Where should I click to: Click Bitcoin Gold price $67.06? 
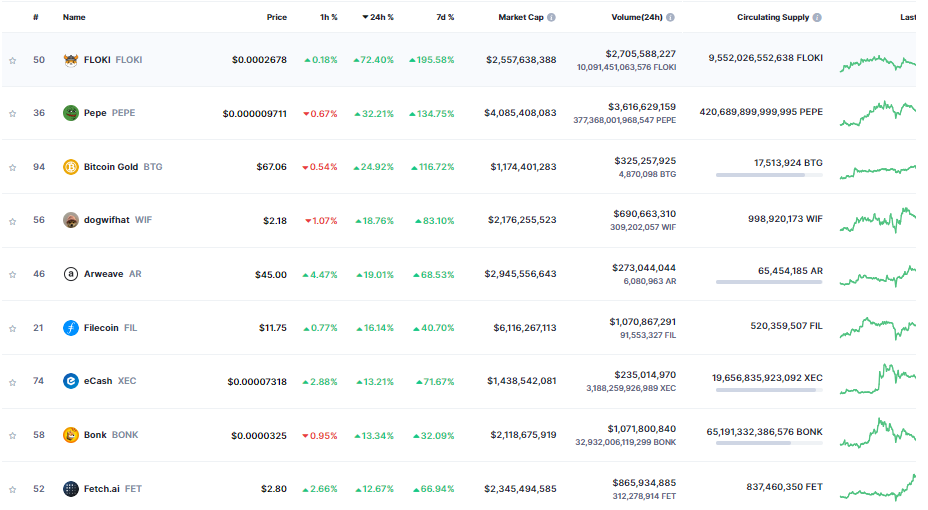[272, 167]
